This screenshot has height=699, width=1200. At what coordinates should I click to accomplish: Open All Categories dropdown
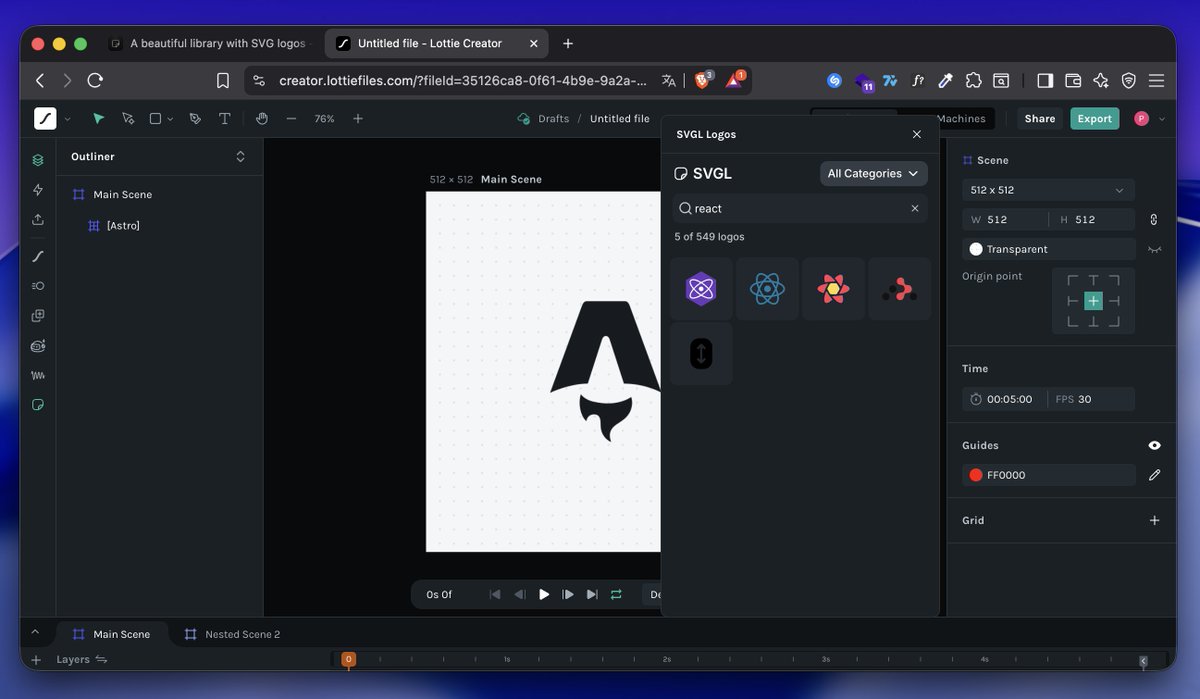tap(873, 173)
